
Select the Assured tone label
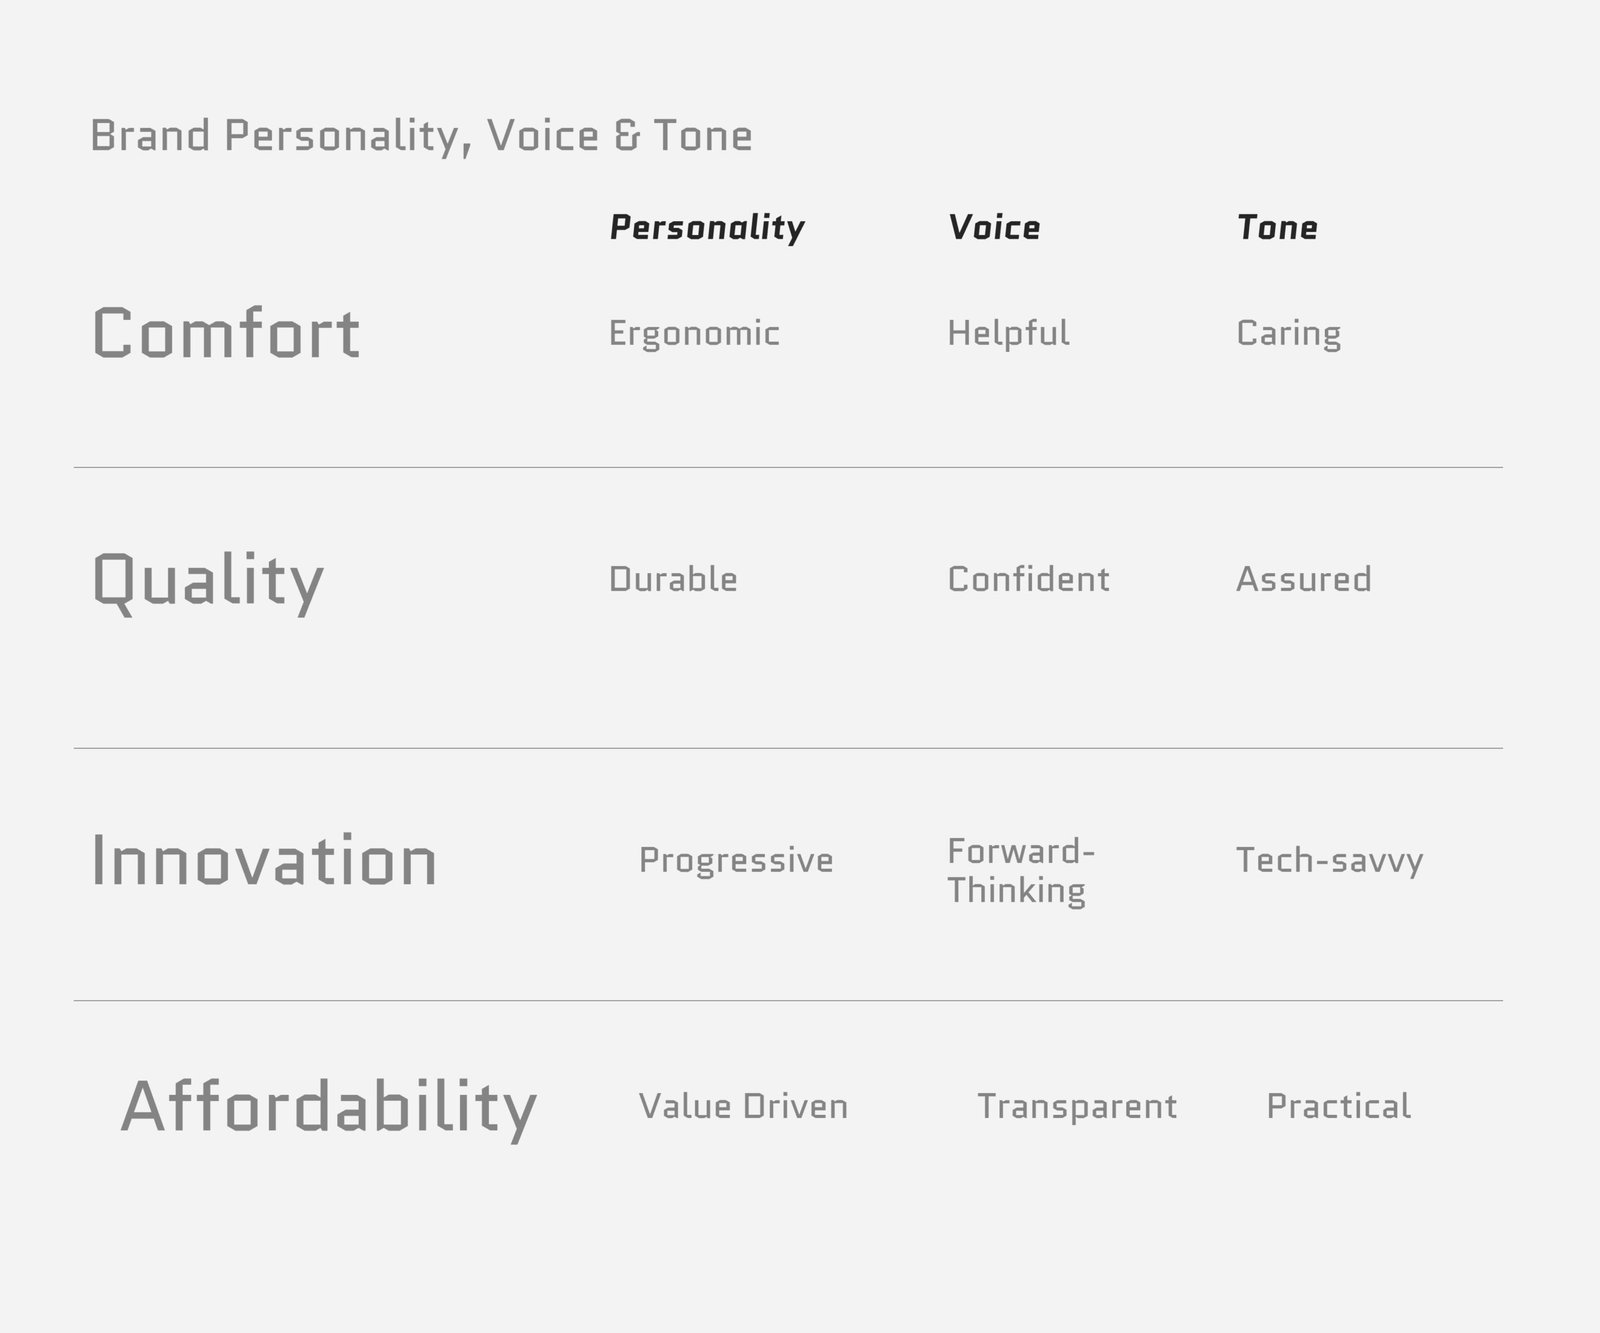1303,579
